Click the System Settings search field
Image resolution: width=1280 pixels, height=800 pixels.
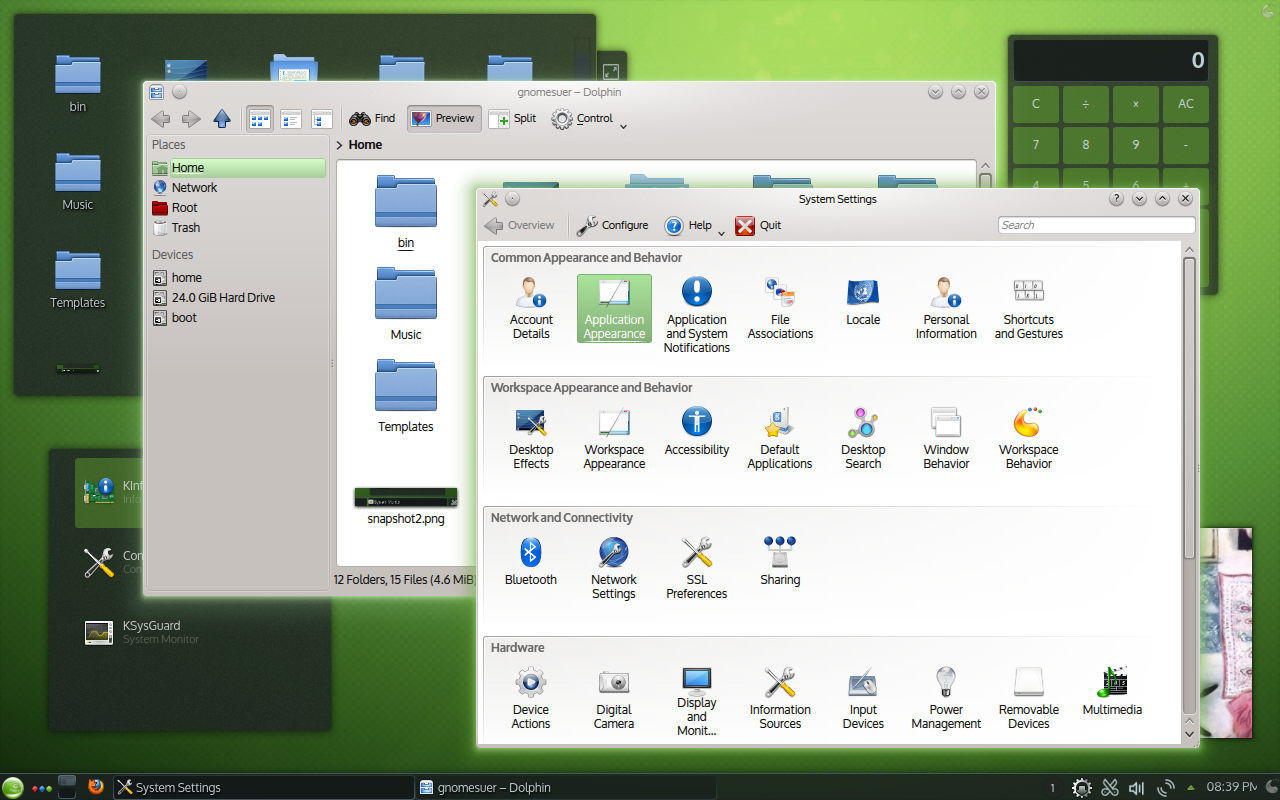tap(1096, 225)
